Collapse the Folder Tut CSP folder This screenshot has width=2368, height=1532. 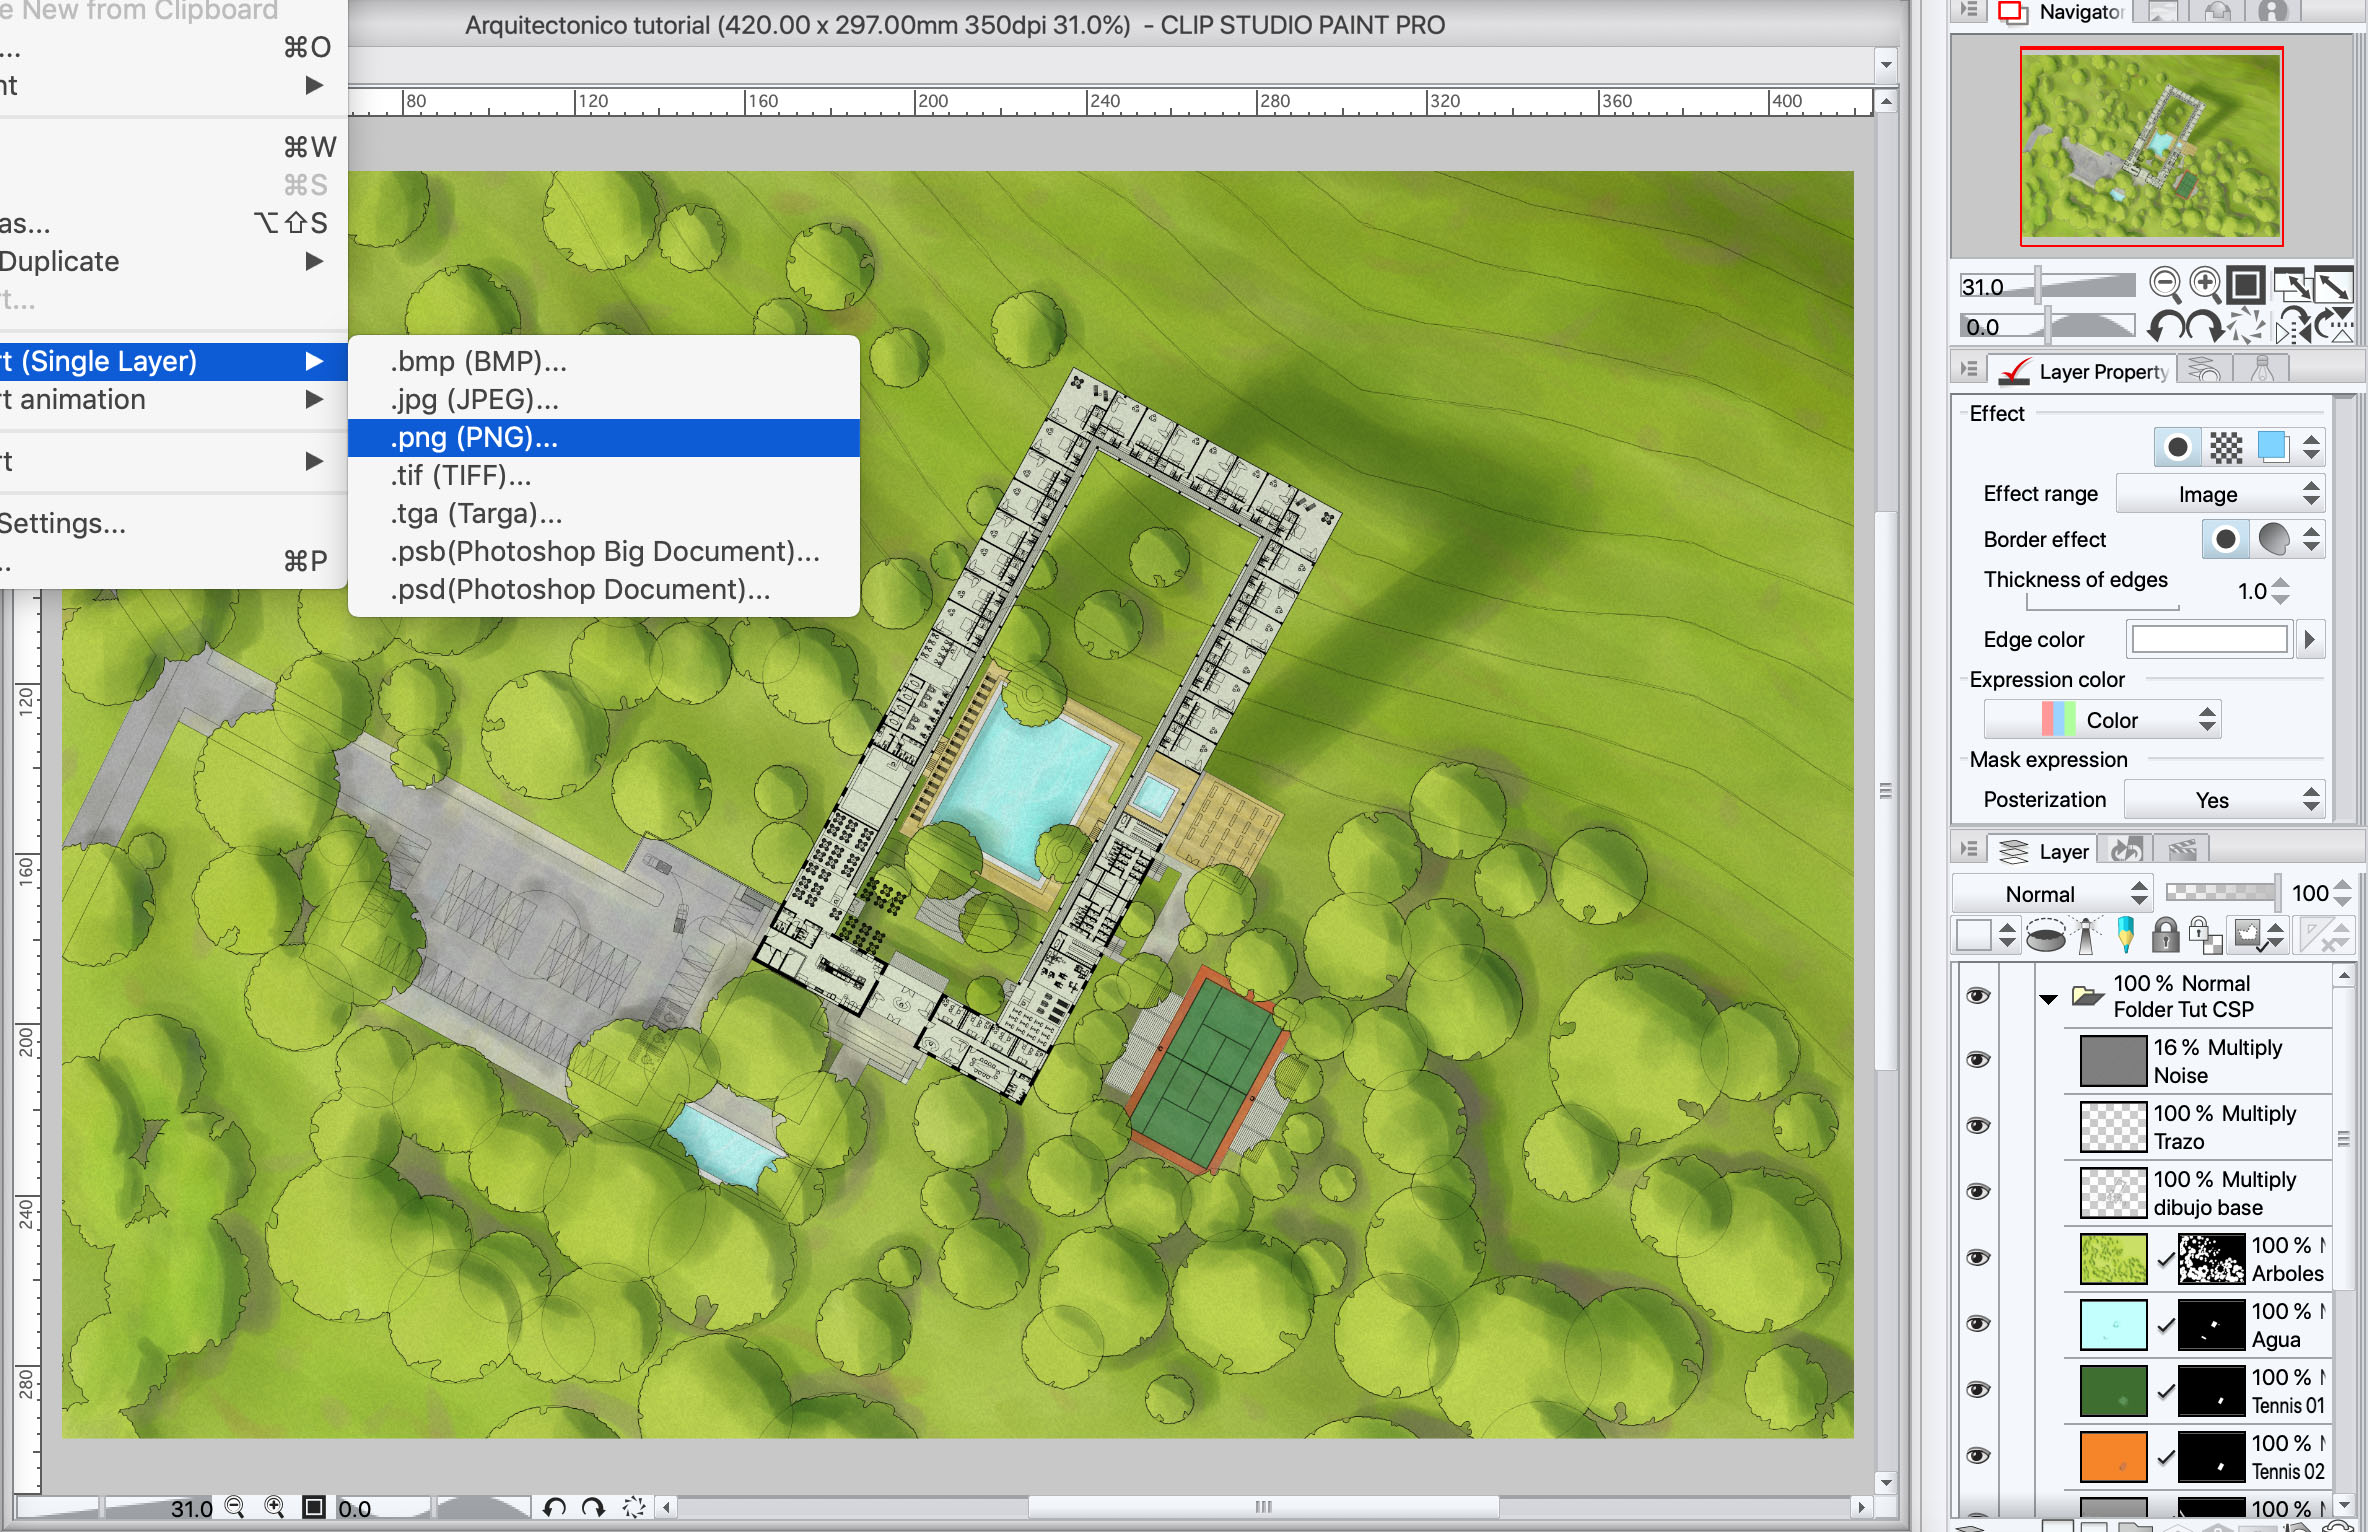[x=2048, y=998]
